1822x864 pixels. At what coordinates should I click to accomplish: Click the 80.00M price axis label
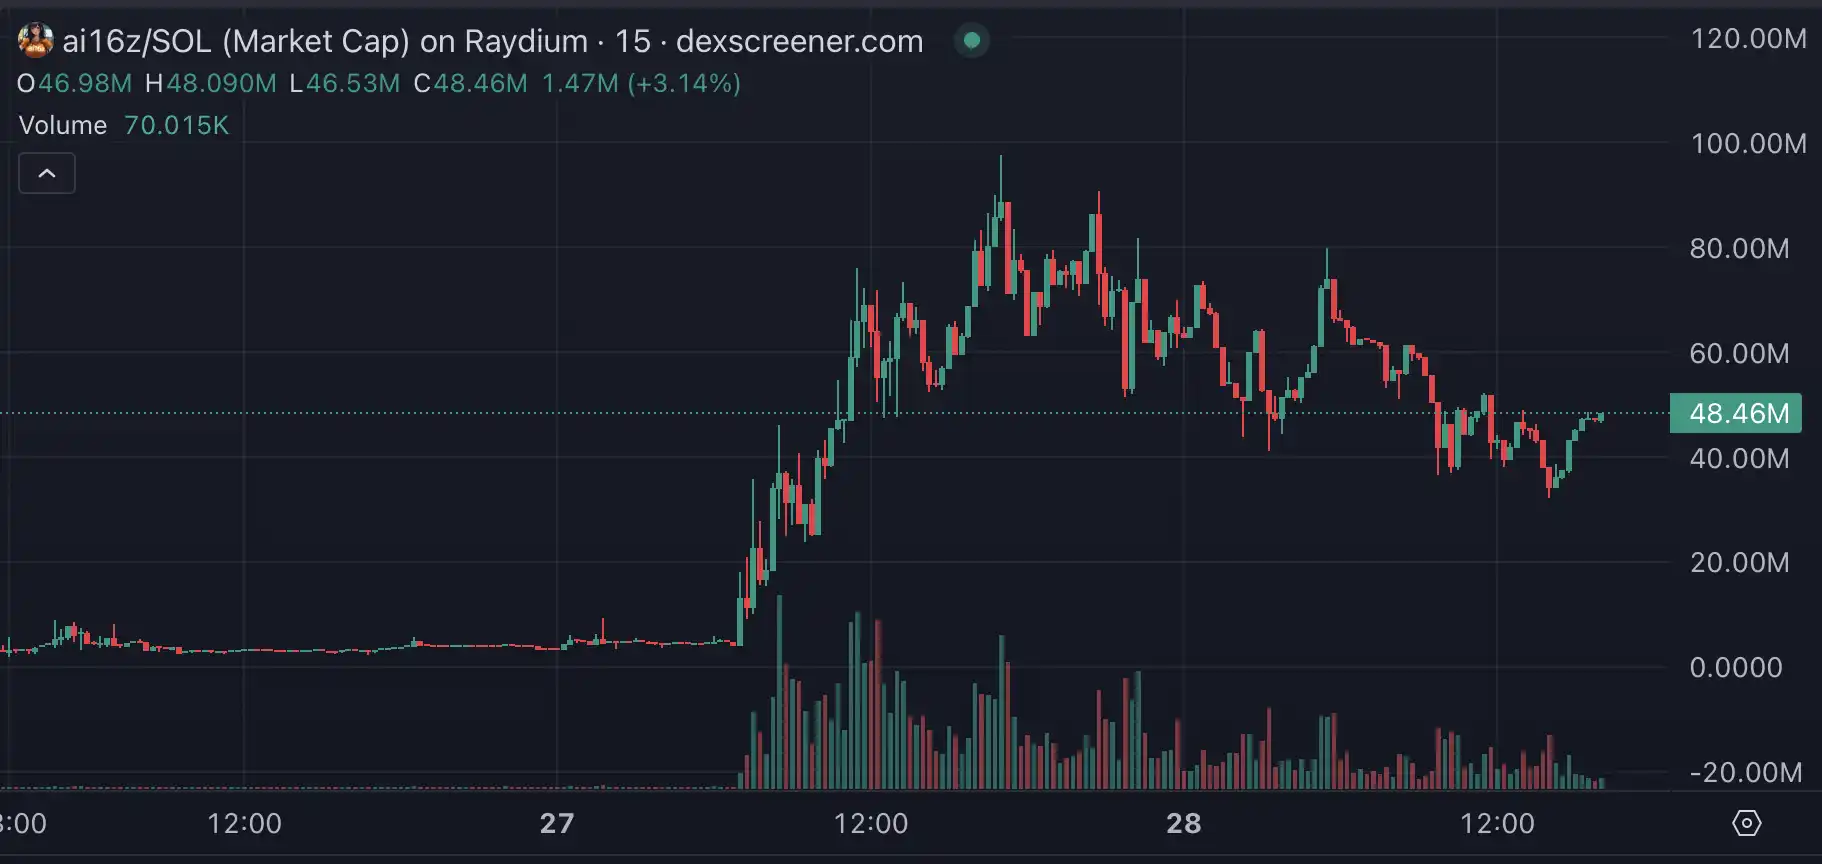click(x=1739, y=249)
